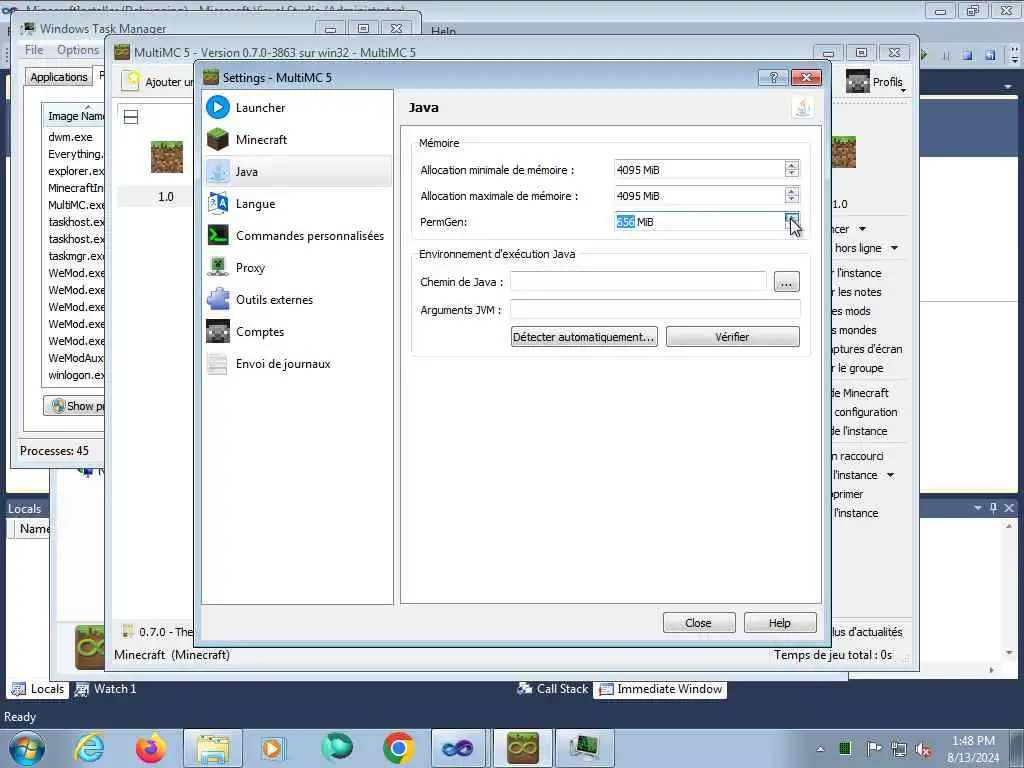Select taskmgr.exe process in Task Manager
The image size is (1024, 768).
point(75,256)
